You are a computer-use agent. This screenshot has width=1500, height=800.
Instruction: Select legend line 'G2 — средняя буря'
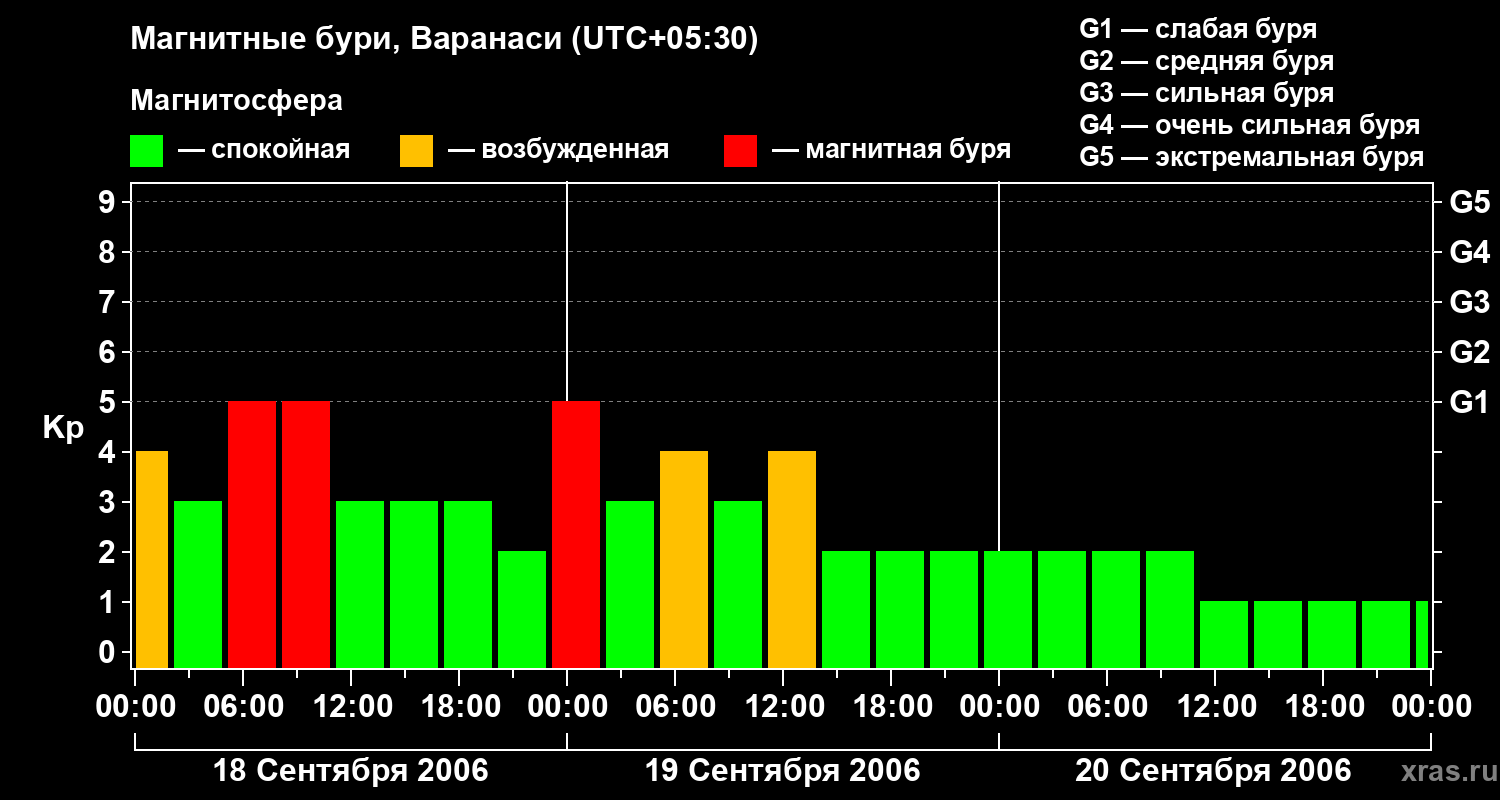[x=1207, y=61]
